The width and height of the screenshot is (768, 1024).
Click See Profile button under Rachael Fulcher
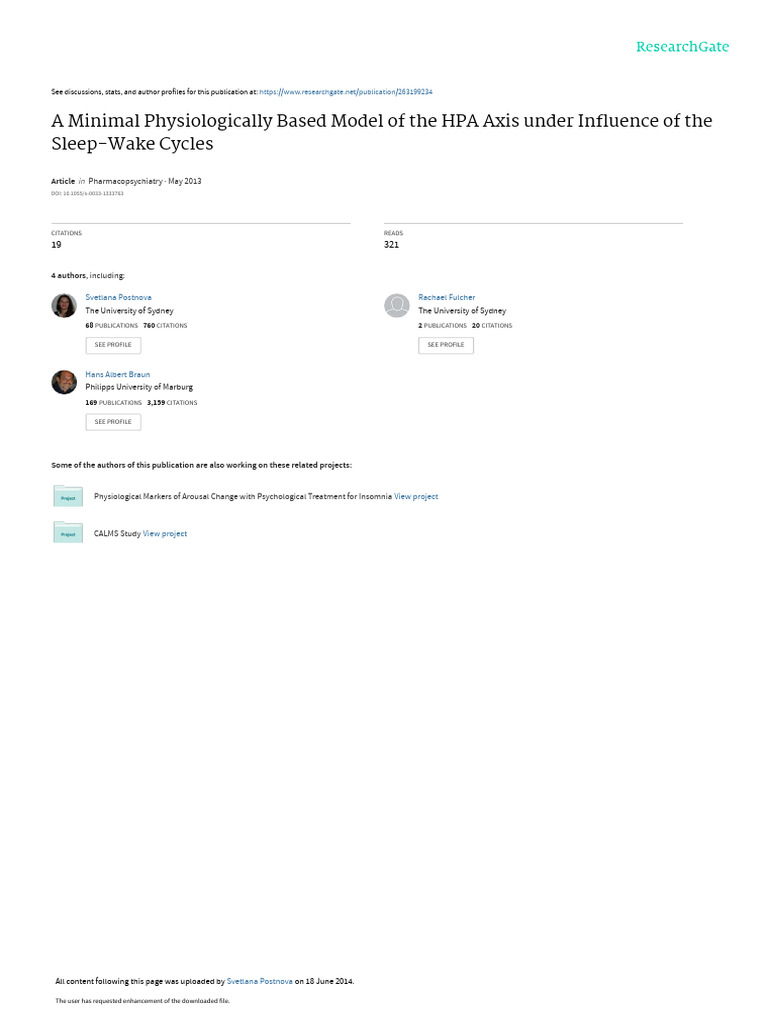[446, 345]
